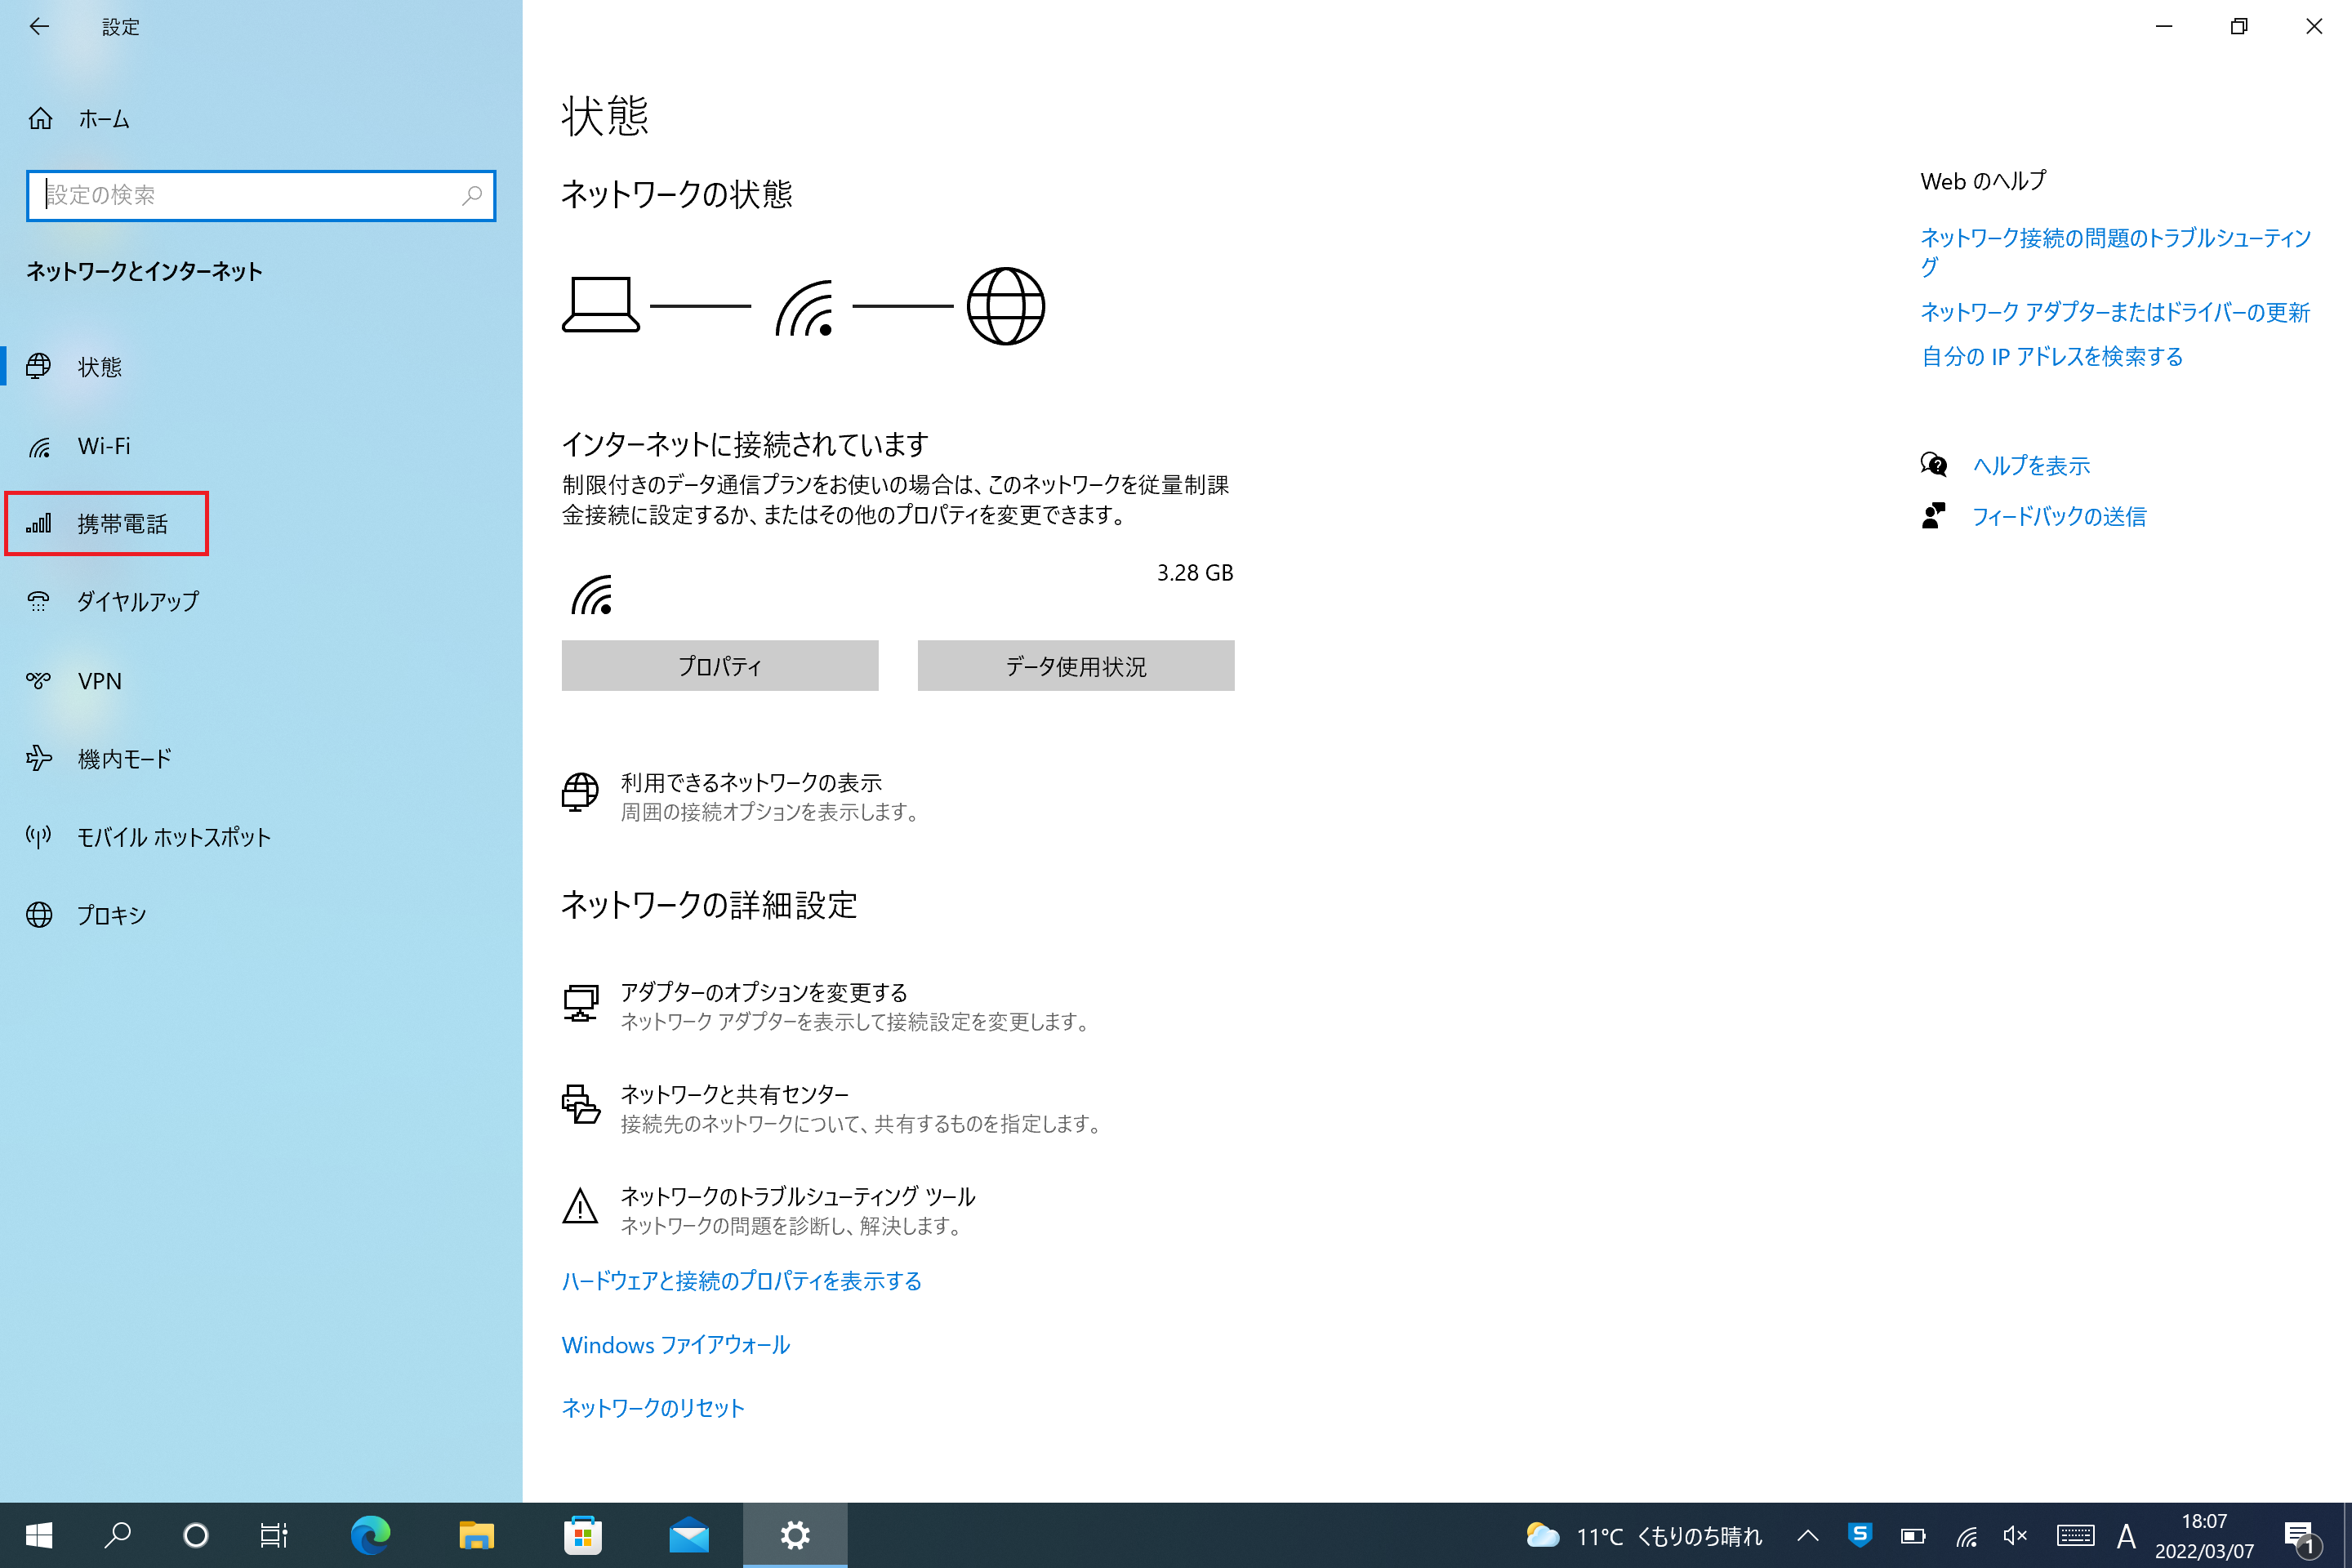The width and height of the screenshot is (2352, 1568).
Task: Launch Microsoft Edge from the taskbar
Action: pyautogui.click(x=371, y=1536)
